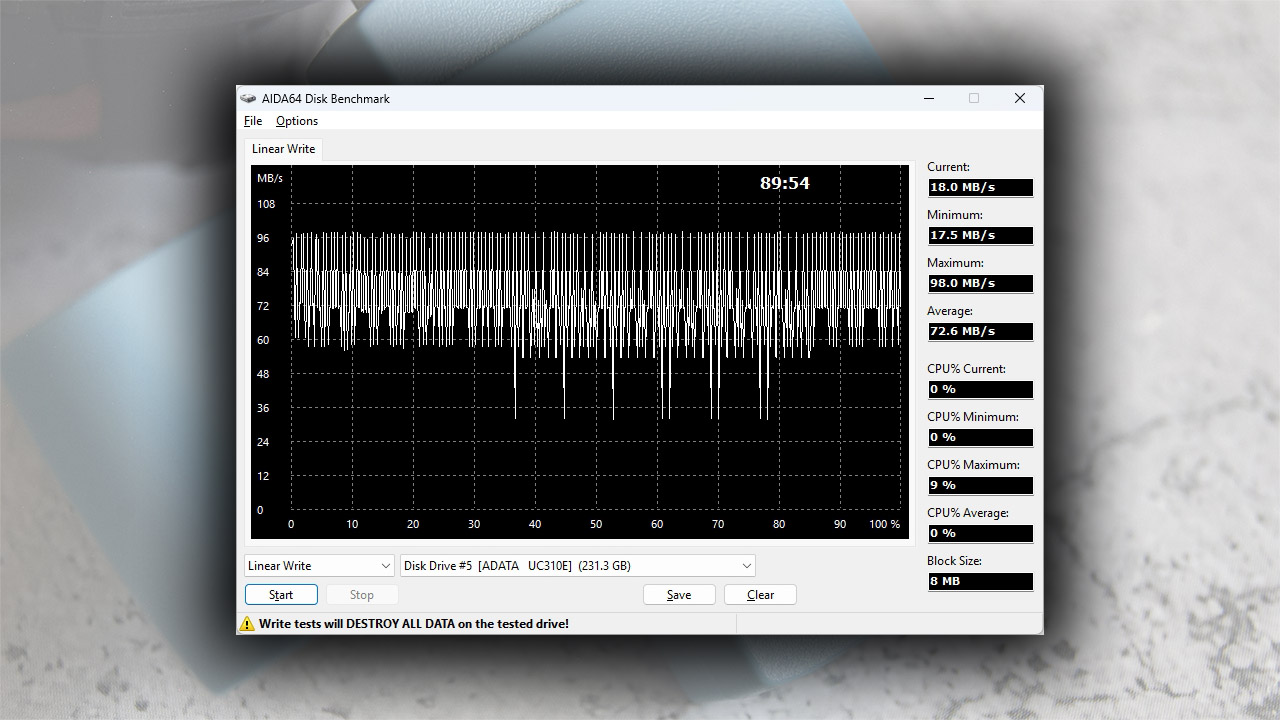
Task: Open the Disk Drive #5 ADATA selector
Action: (577, 566)
